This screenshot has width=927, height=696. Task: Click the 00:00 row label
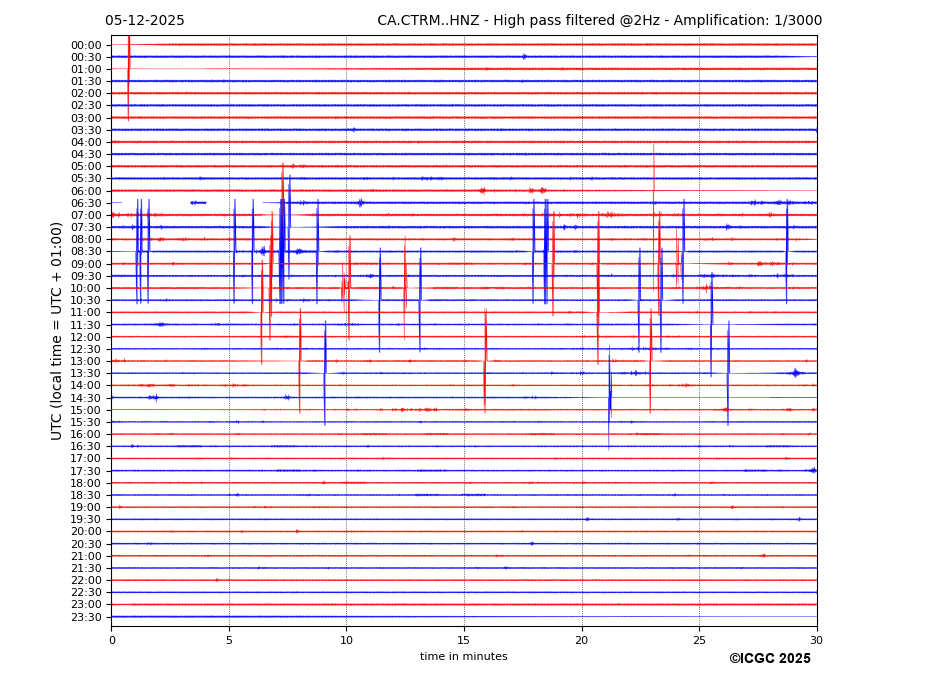[x=86, y=45]
